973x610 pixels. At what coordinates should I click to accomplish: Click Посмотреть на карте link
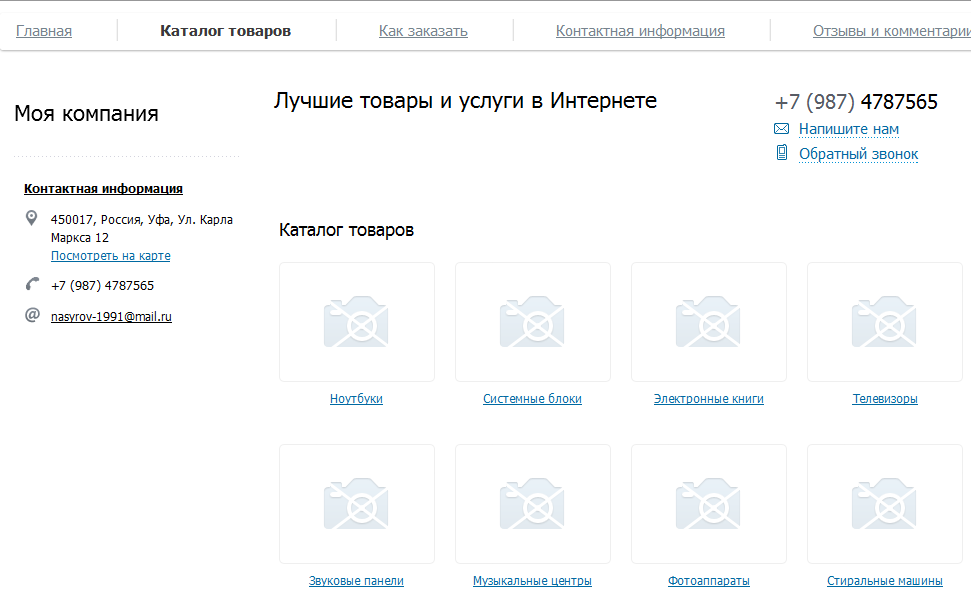110,256
